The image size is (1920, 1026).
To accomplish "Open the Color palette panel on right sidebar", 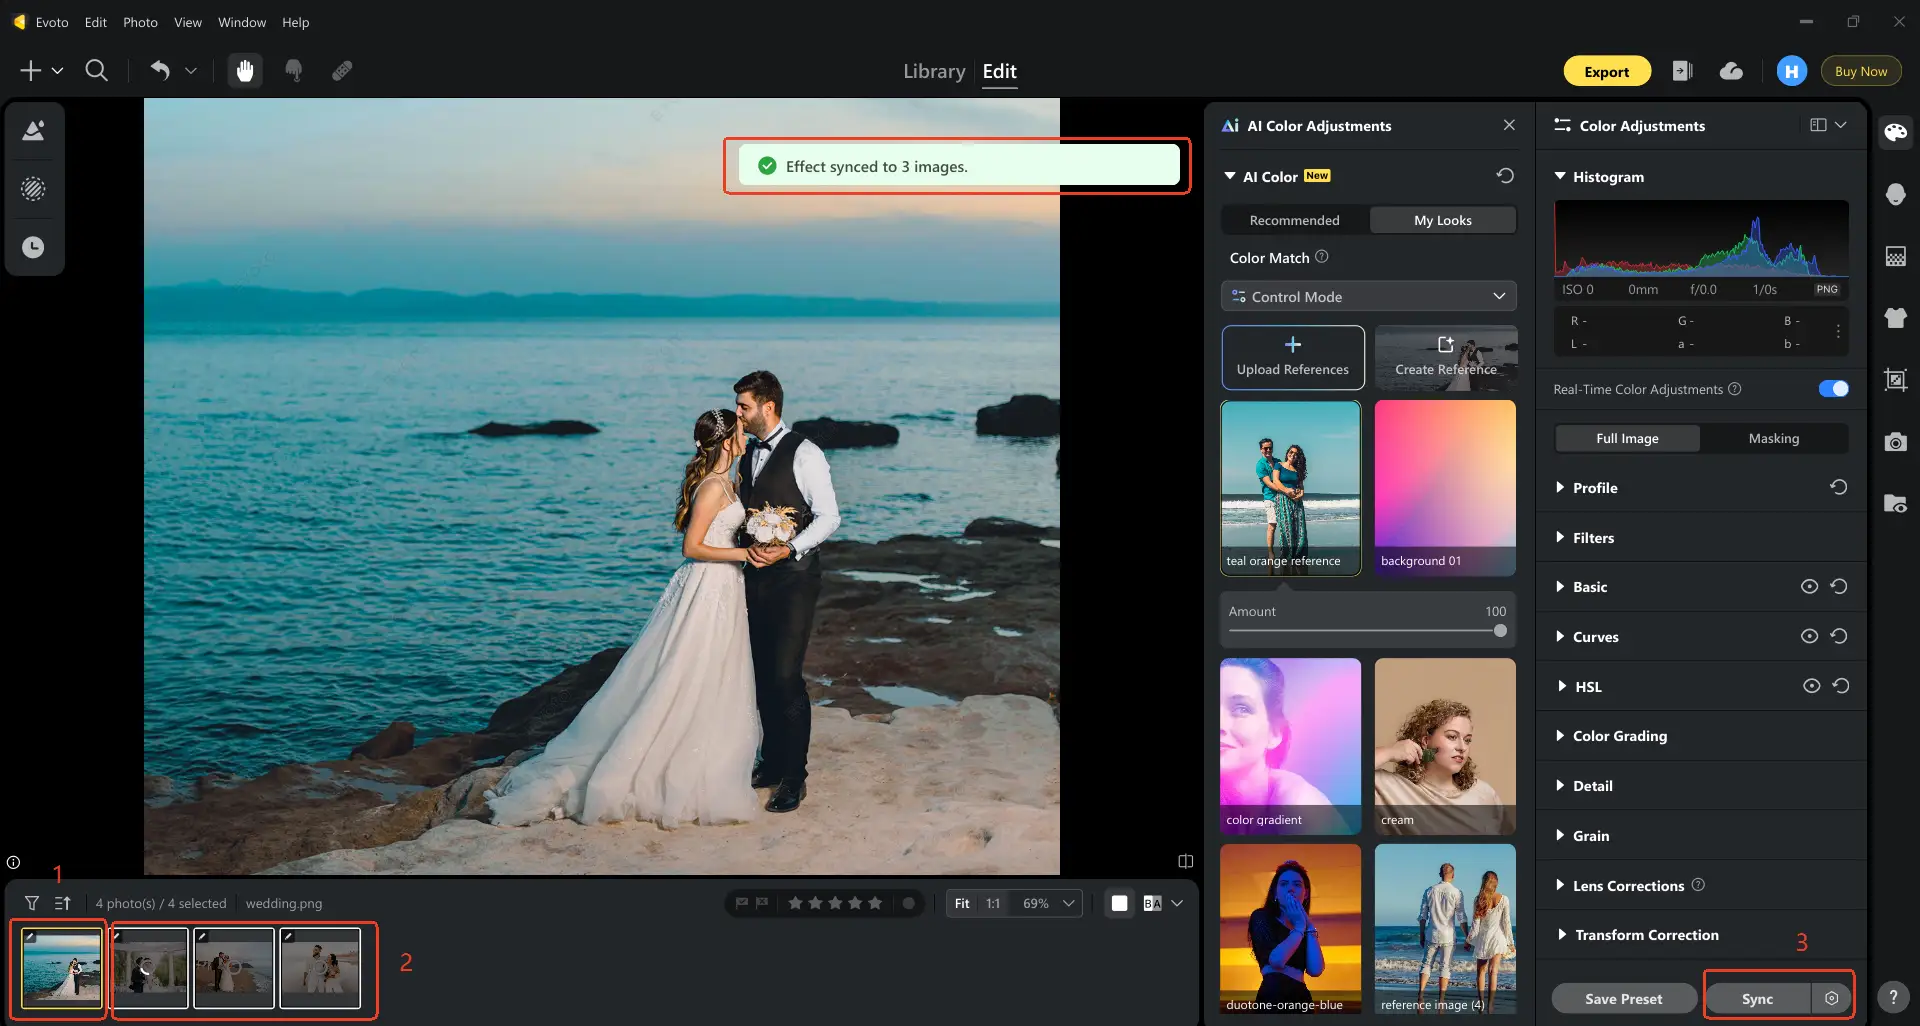I will [1896, 131].
